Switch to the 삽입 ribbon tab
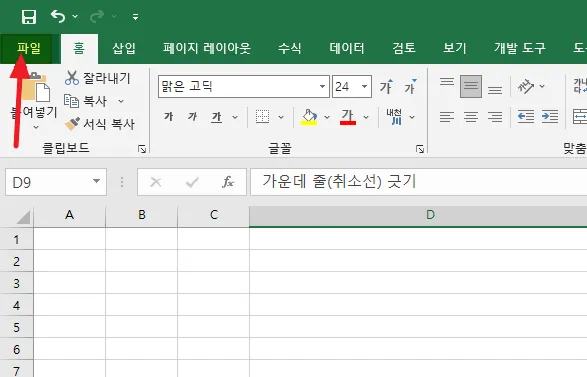Viewport: 587px width, 377px height. coord(124,48)
